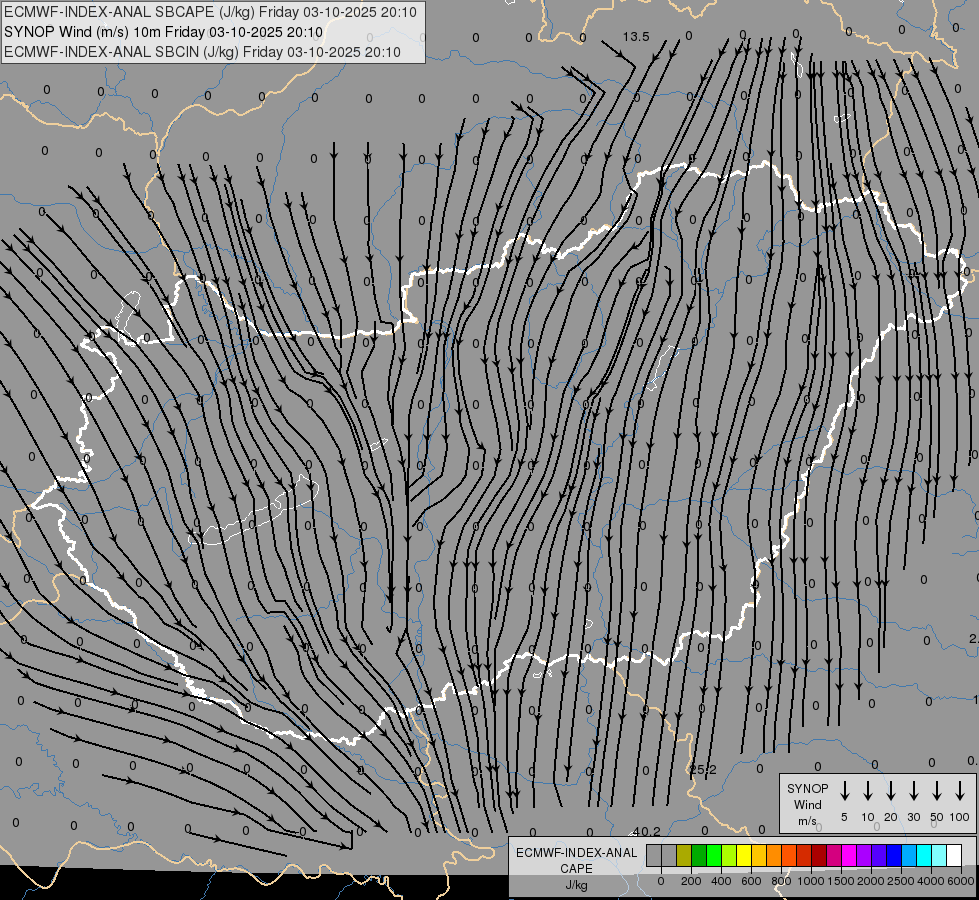The height and width of the screenshot is (900, 979).
Task: Click the first gray CAPE scale swatch
Action: pos(654,855)
